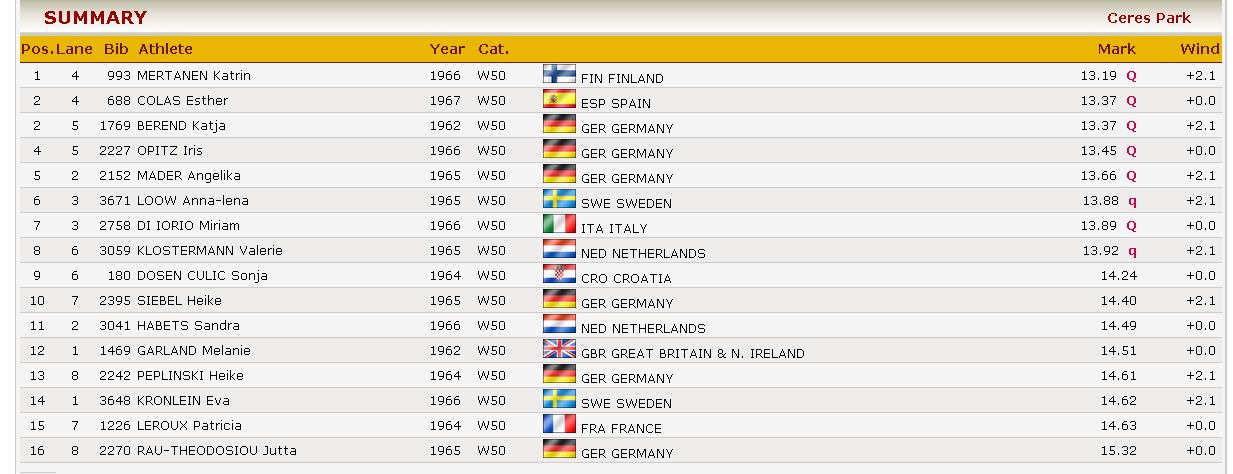This screenshot has width=1233, height=474.
Task: Click the Wind column header
Action: [x=1199, y=49]
